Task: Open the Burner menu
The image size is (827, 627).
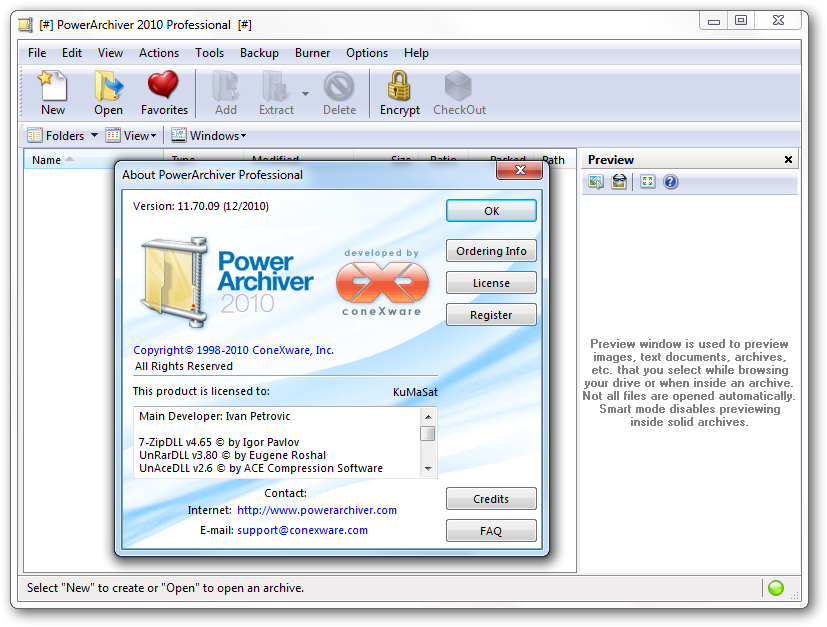Action: tap(312, 53)
